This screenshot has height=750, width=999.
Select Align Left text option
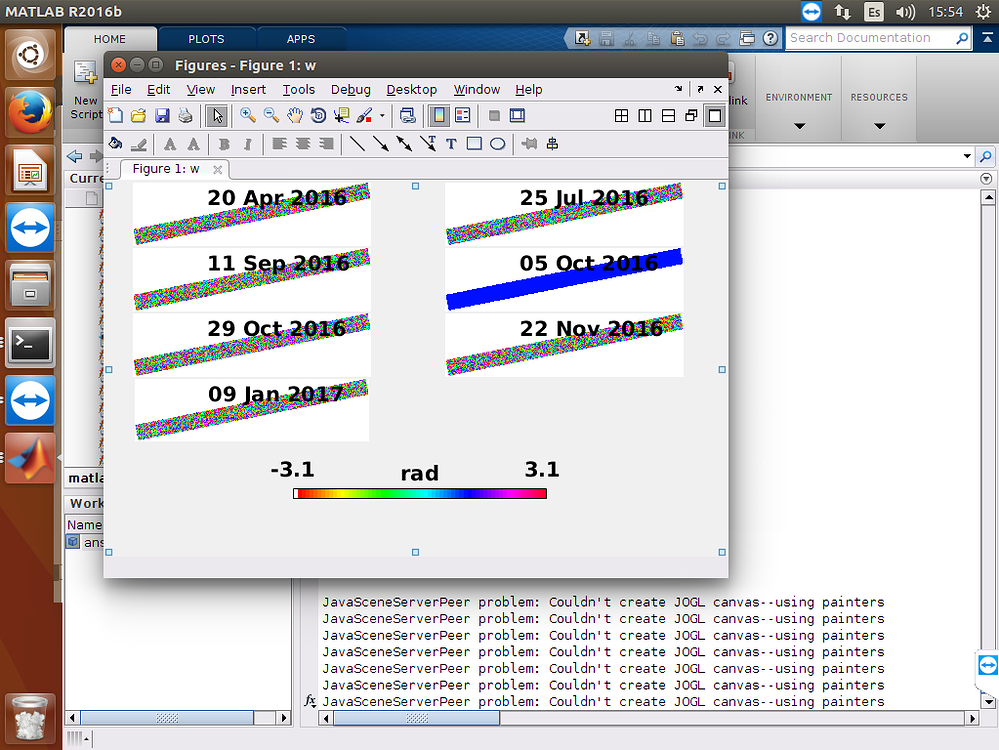pos(279,144)
